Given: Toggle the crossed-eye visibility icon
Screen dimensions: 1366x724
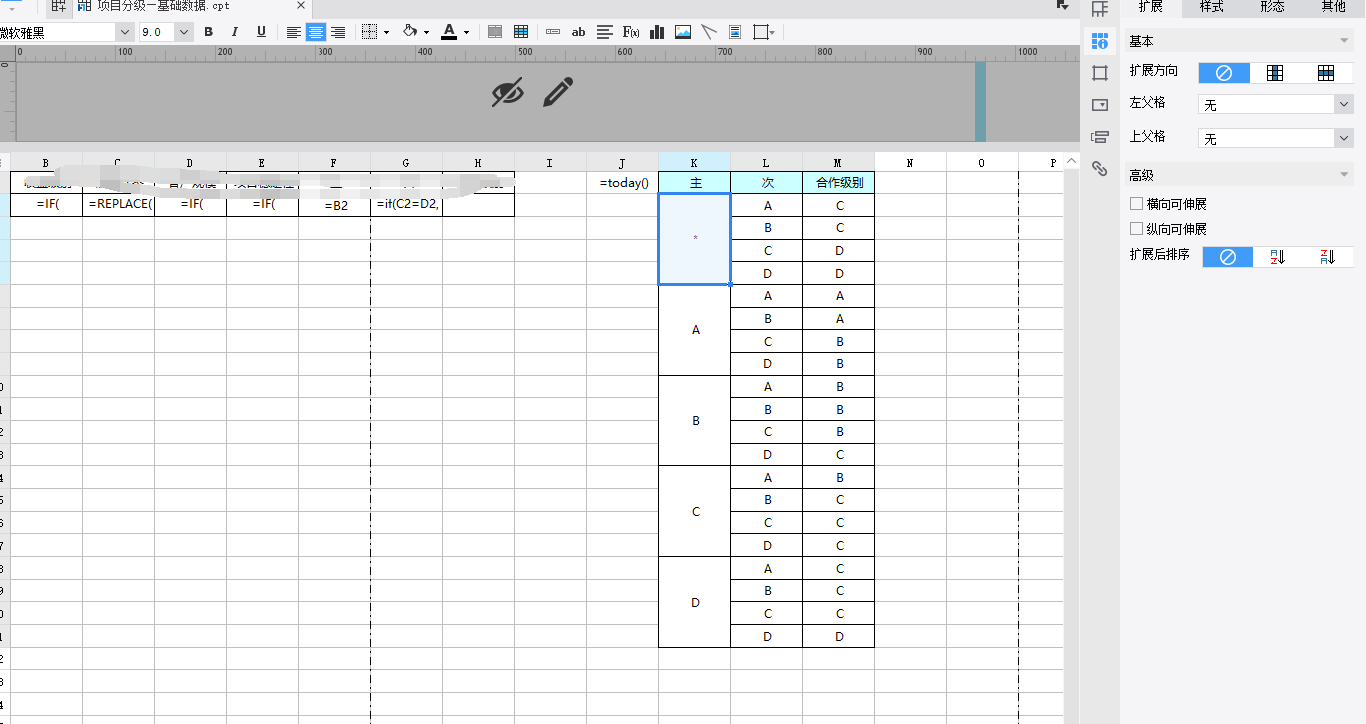Looking at the screenshot, I should point(508,92).
